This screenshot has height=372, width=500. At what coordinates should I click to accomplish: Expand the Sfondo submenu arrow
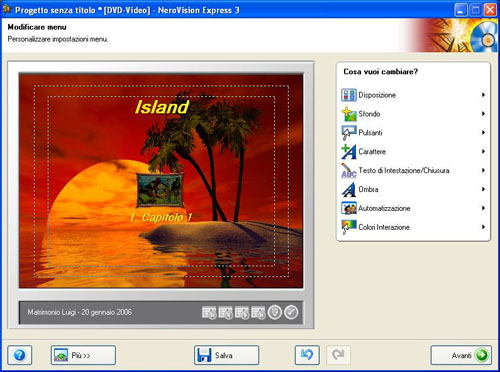[x=483, y=114]
